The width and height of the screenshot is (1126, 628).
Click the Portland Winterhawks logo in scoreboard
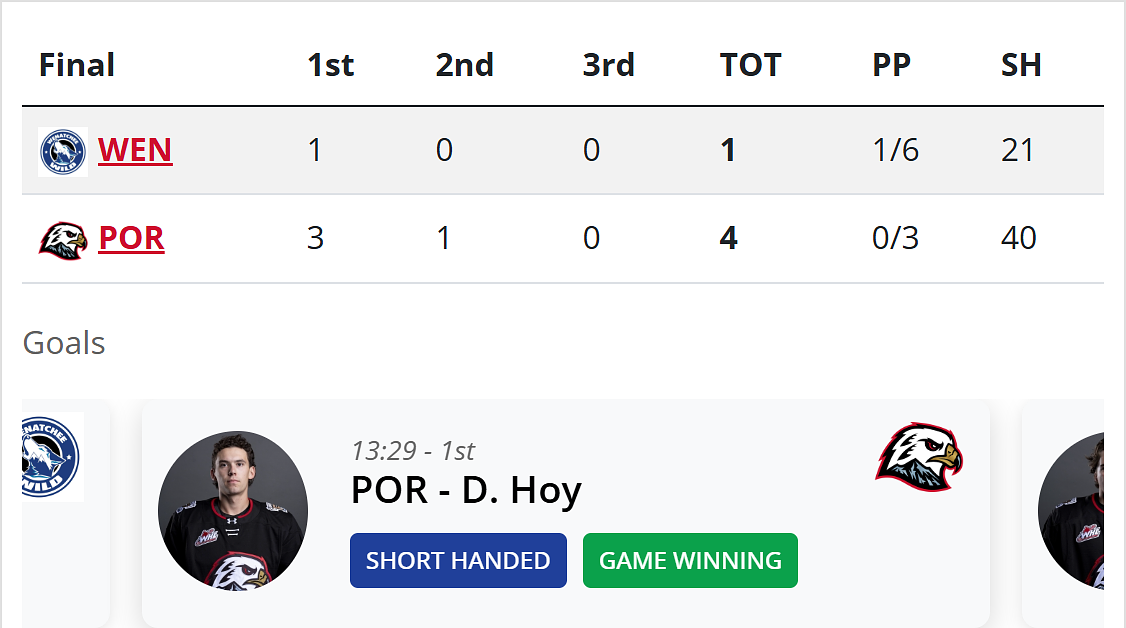63,240
